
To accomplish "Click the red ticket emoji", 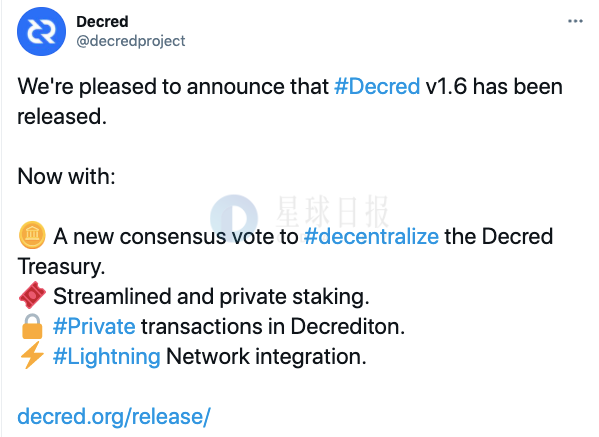I will click(x=32, y=295).
